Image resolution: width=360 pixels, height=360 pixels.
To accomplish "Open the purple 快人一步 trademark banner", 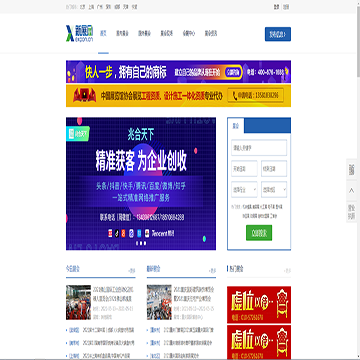I will pyautogui.click(x=178, y=72).
